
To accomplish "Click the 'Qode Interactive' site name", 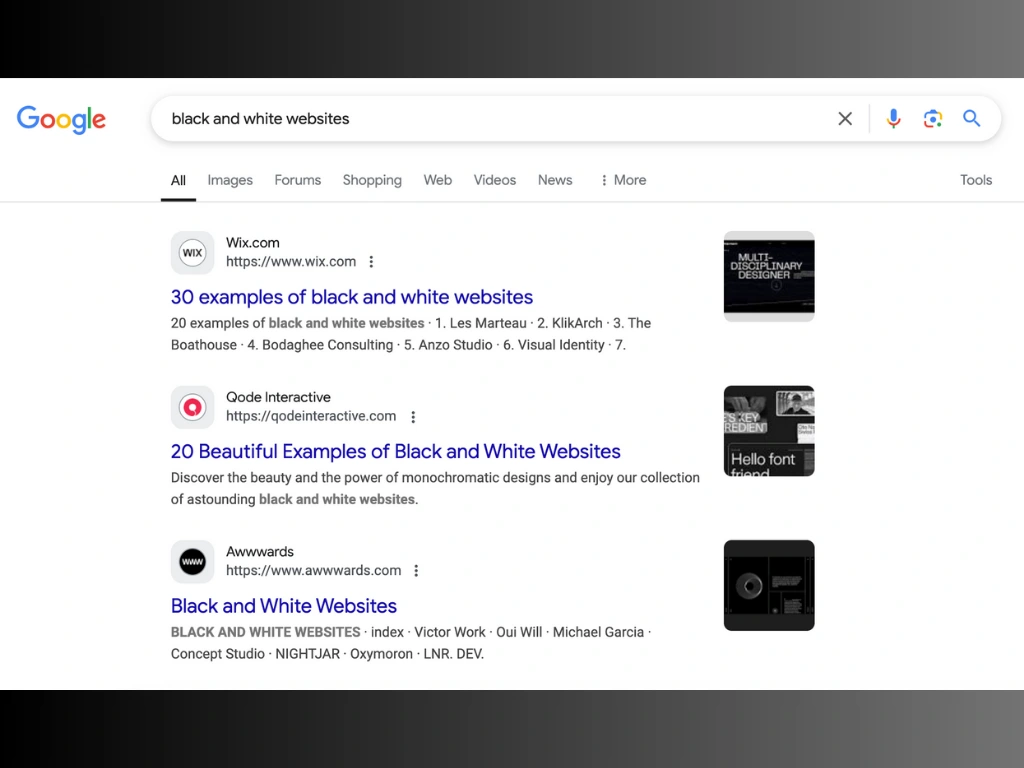I will pyautogui.click(x=278, y=397).
